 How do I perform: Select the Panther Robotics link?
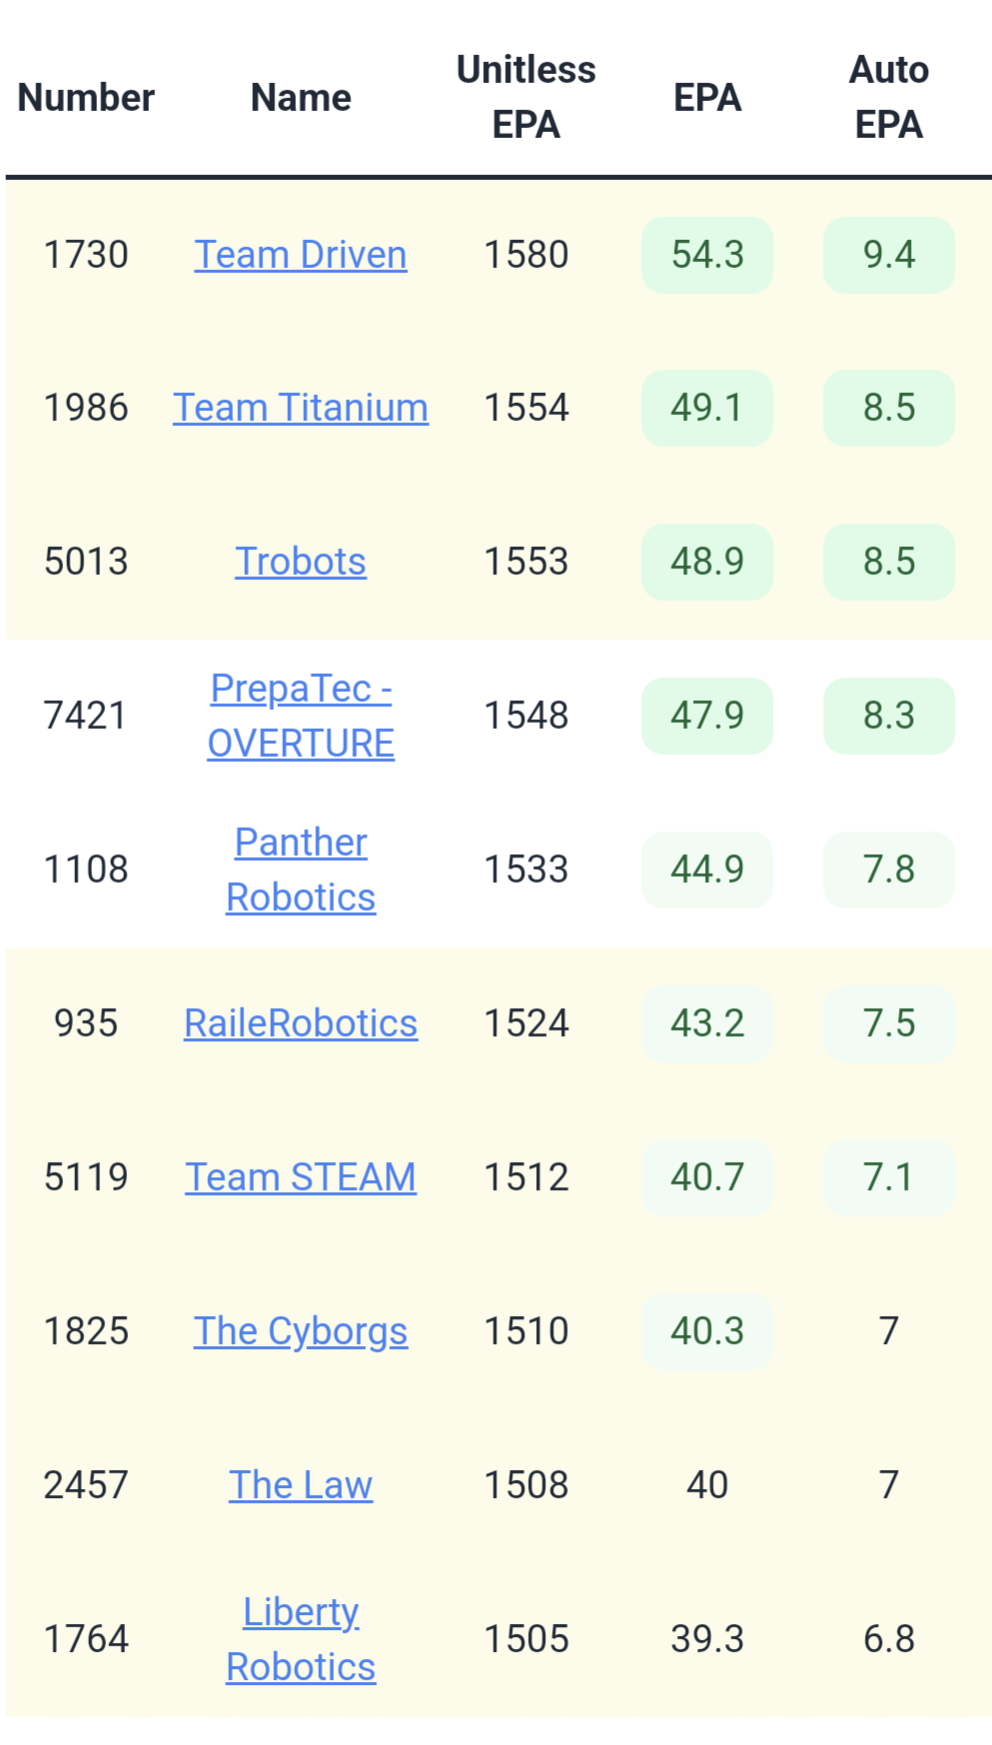pos(300,870)
